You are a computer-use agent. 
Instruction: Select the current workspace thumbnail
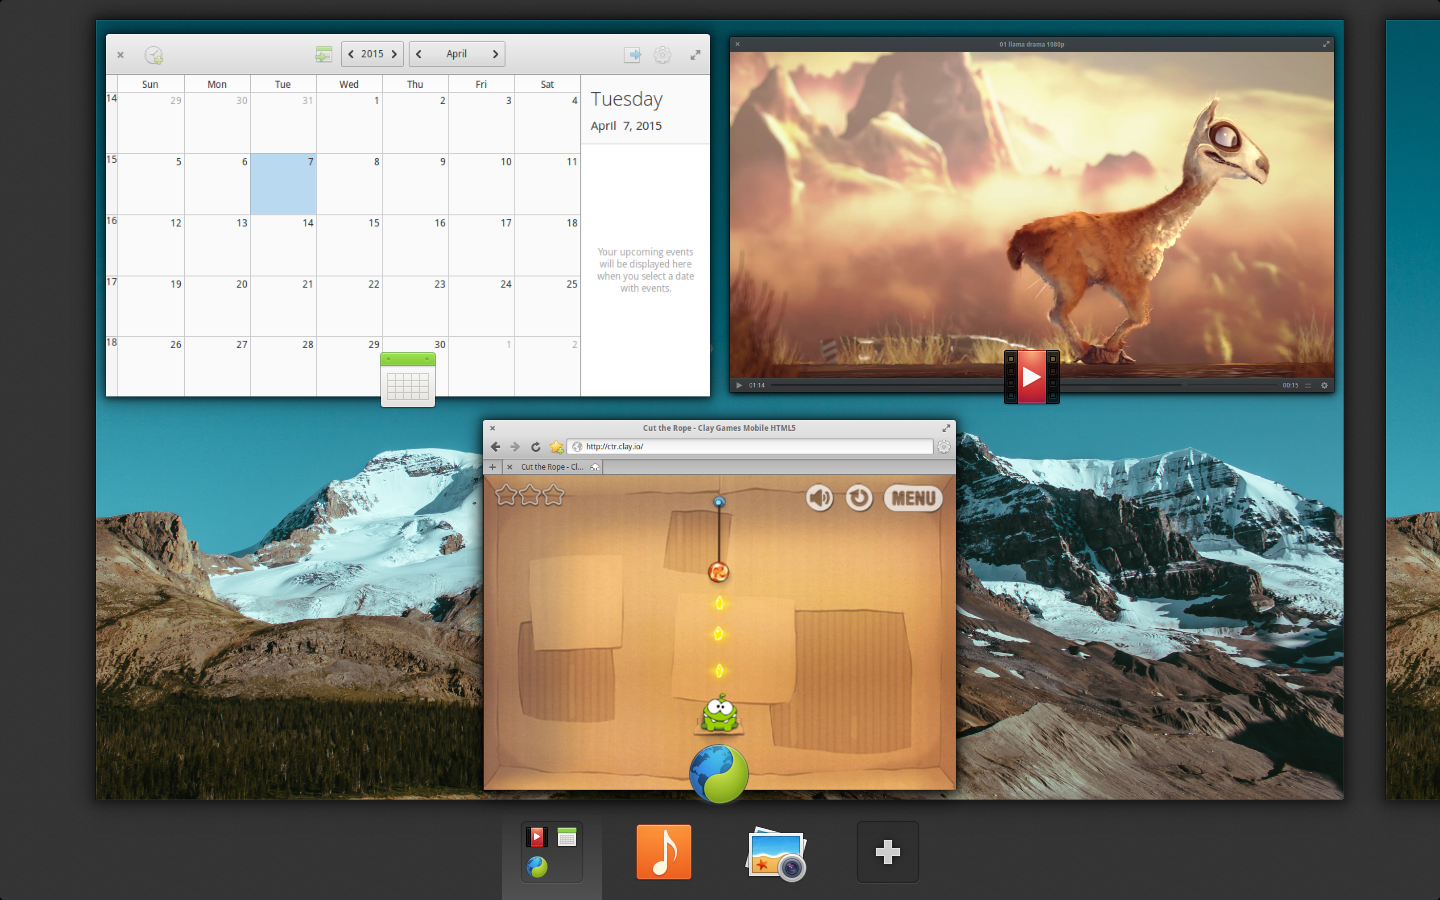(552, 852)
